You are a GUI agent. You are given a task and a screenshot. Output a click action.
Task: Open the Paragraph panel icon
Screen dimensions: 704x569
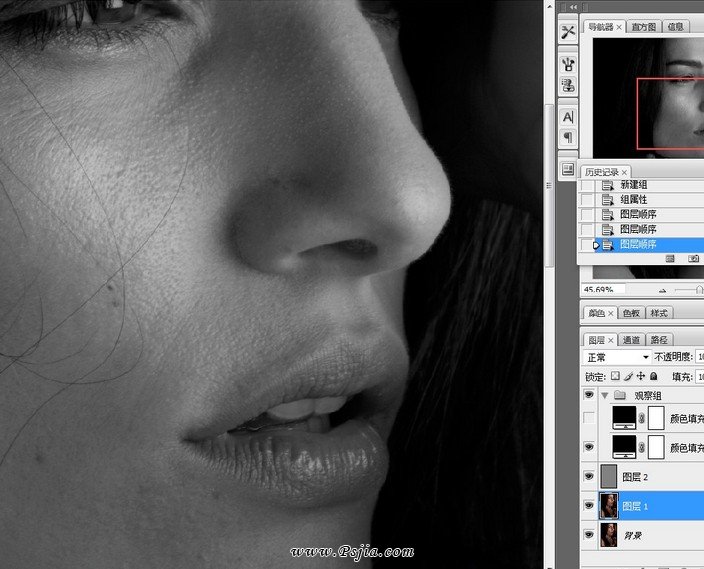568,138
